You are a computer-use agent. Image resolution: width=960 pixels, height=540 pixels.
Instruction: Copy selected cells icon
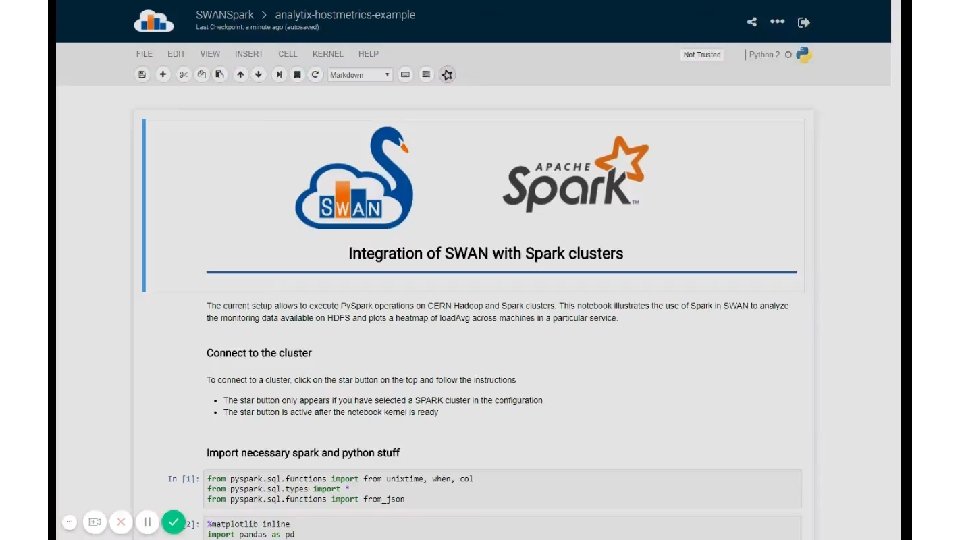coord(201,75)
